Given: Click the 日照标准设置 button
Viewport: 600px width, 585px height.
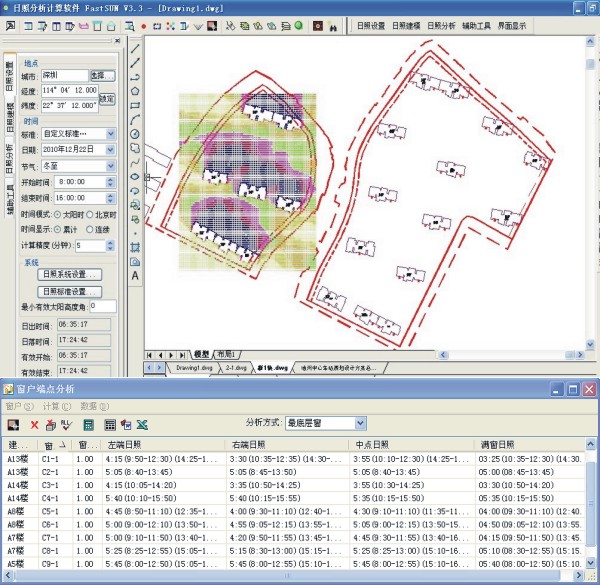Looking at the screenshot, I should 70,291.
